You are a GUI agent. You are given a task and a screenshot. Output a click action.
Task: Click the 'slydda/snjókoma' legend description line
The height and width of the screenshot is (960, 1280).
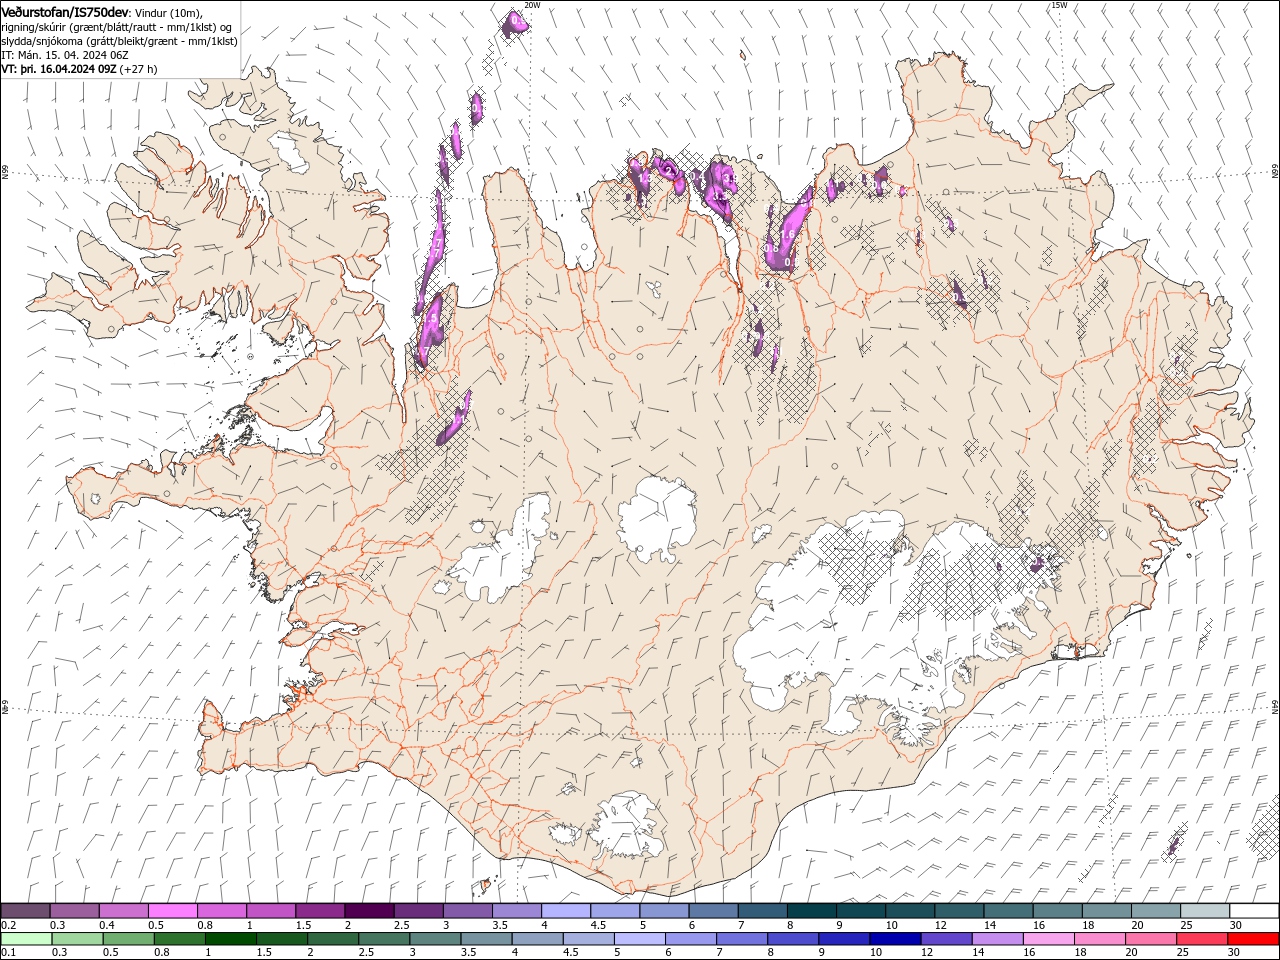point(119,41)
